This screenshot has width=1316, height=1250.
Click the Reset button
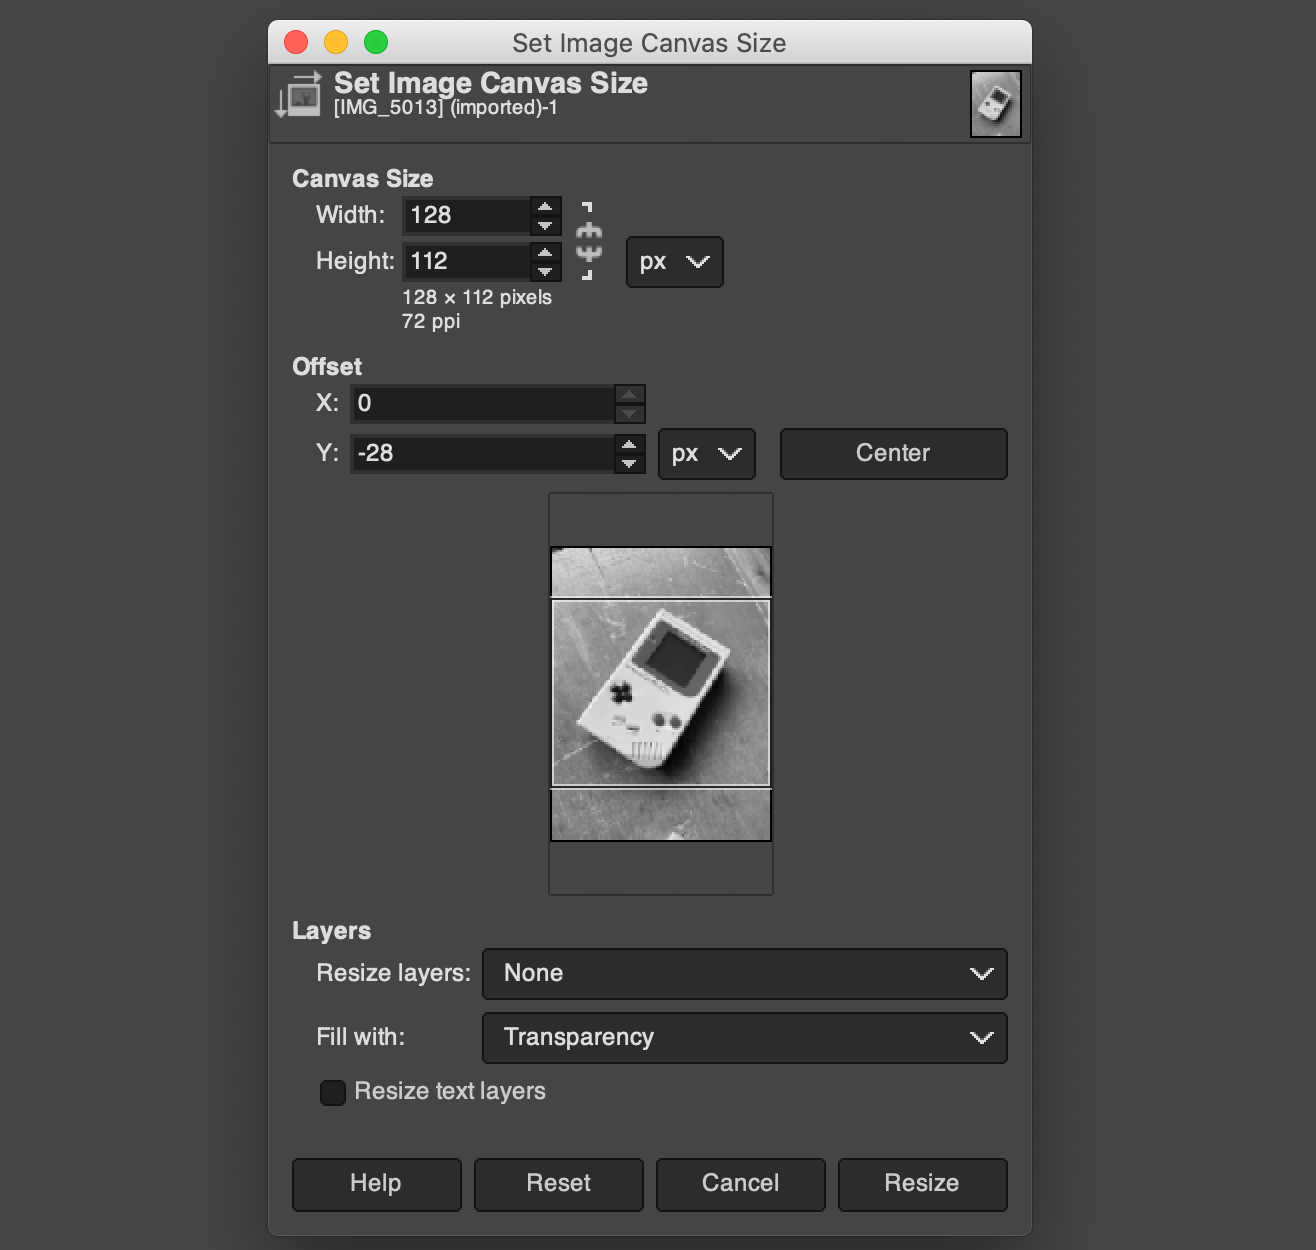point(558,1184)
